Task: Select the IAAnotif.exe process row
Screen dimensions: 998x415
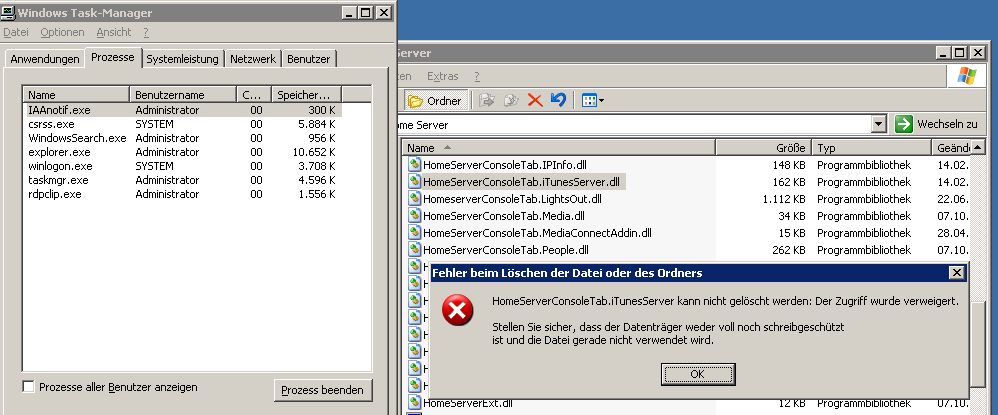Action: 183,110
